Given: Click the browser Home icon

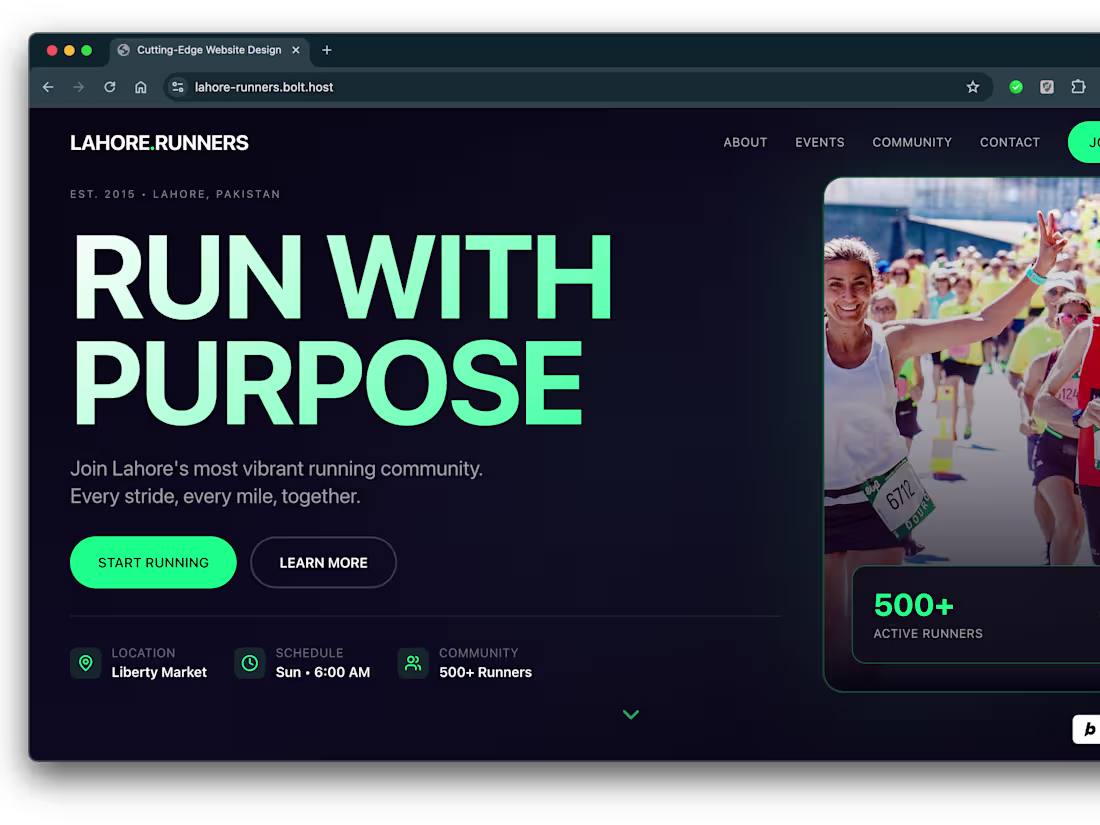Looking at the screenshot, I should point(141,87).
